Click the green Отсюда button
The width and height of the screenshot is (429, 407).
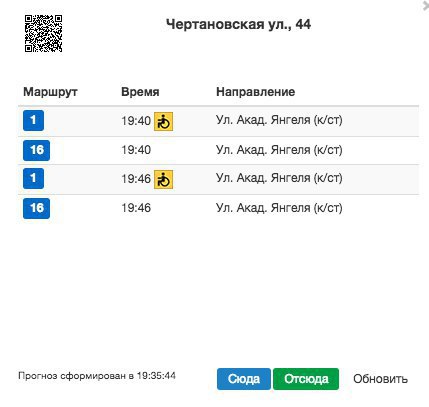(x=306, y=379)
